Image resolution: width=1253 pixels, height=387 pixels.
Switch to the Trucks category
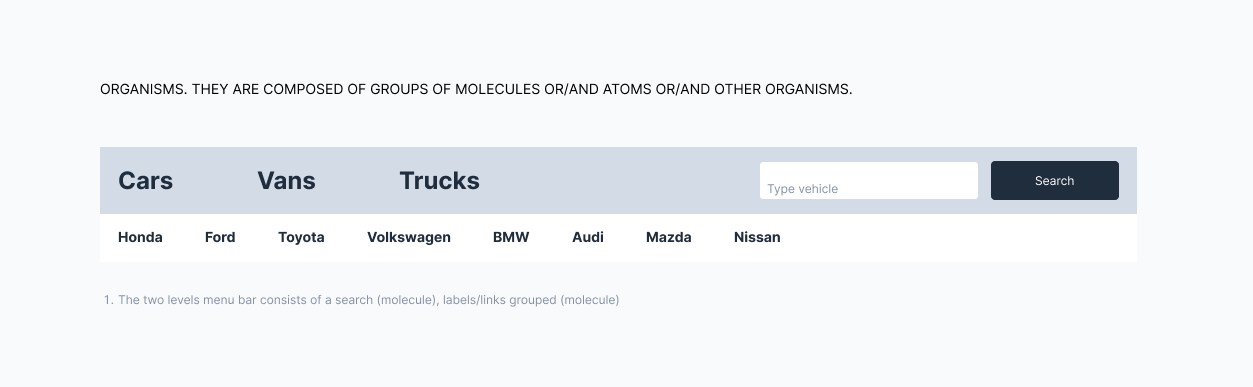[x=439, y=181]
